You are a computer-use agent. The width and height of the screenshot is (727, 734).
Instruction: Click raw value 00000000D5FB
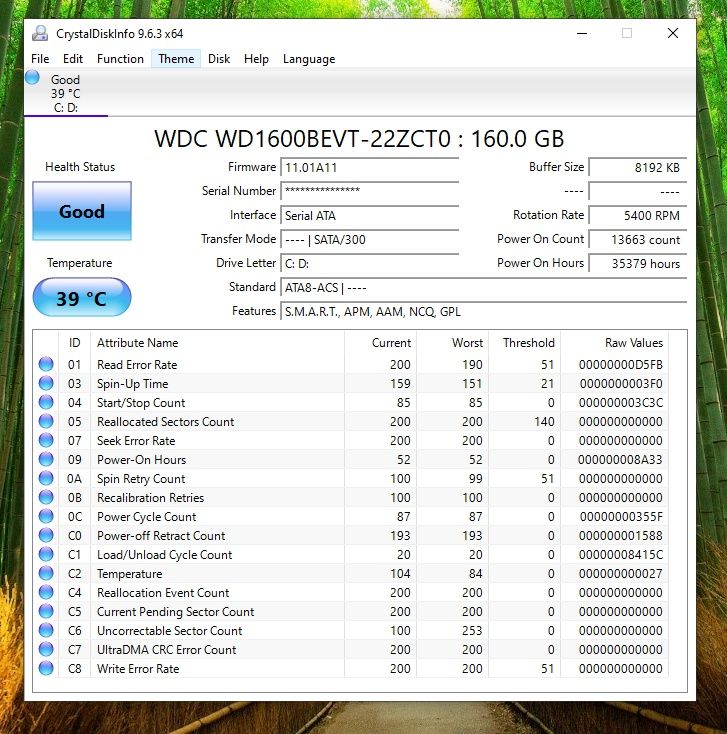click(620, 364)
